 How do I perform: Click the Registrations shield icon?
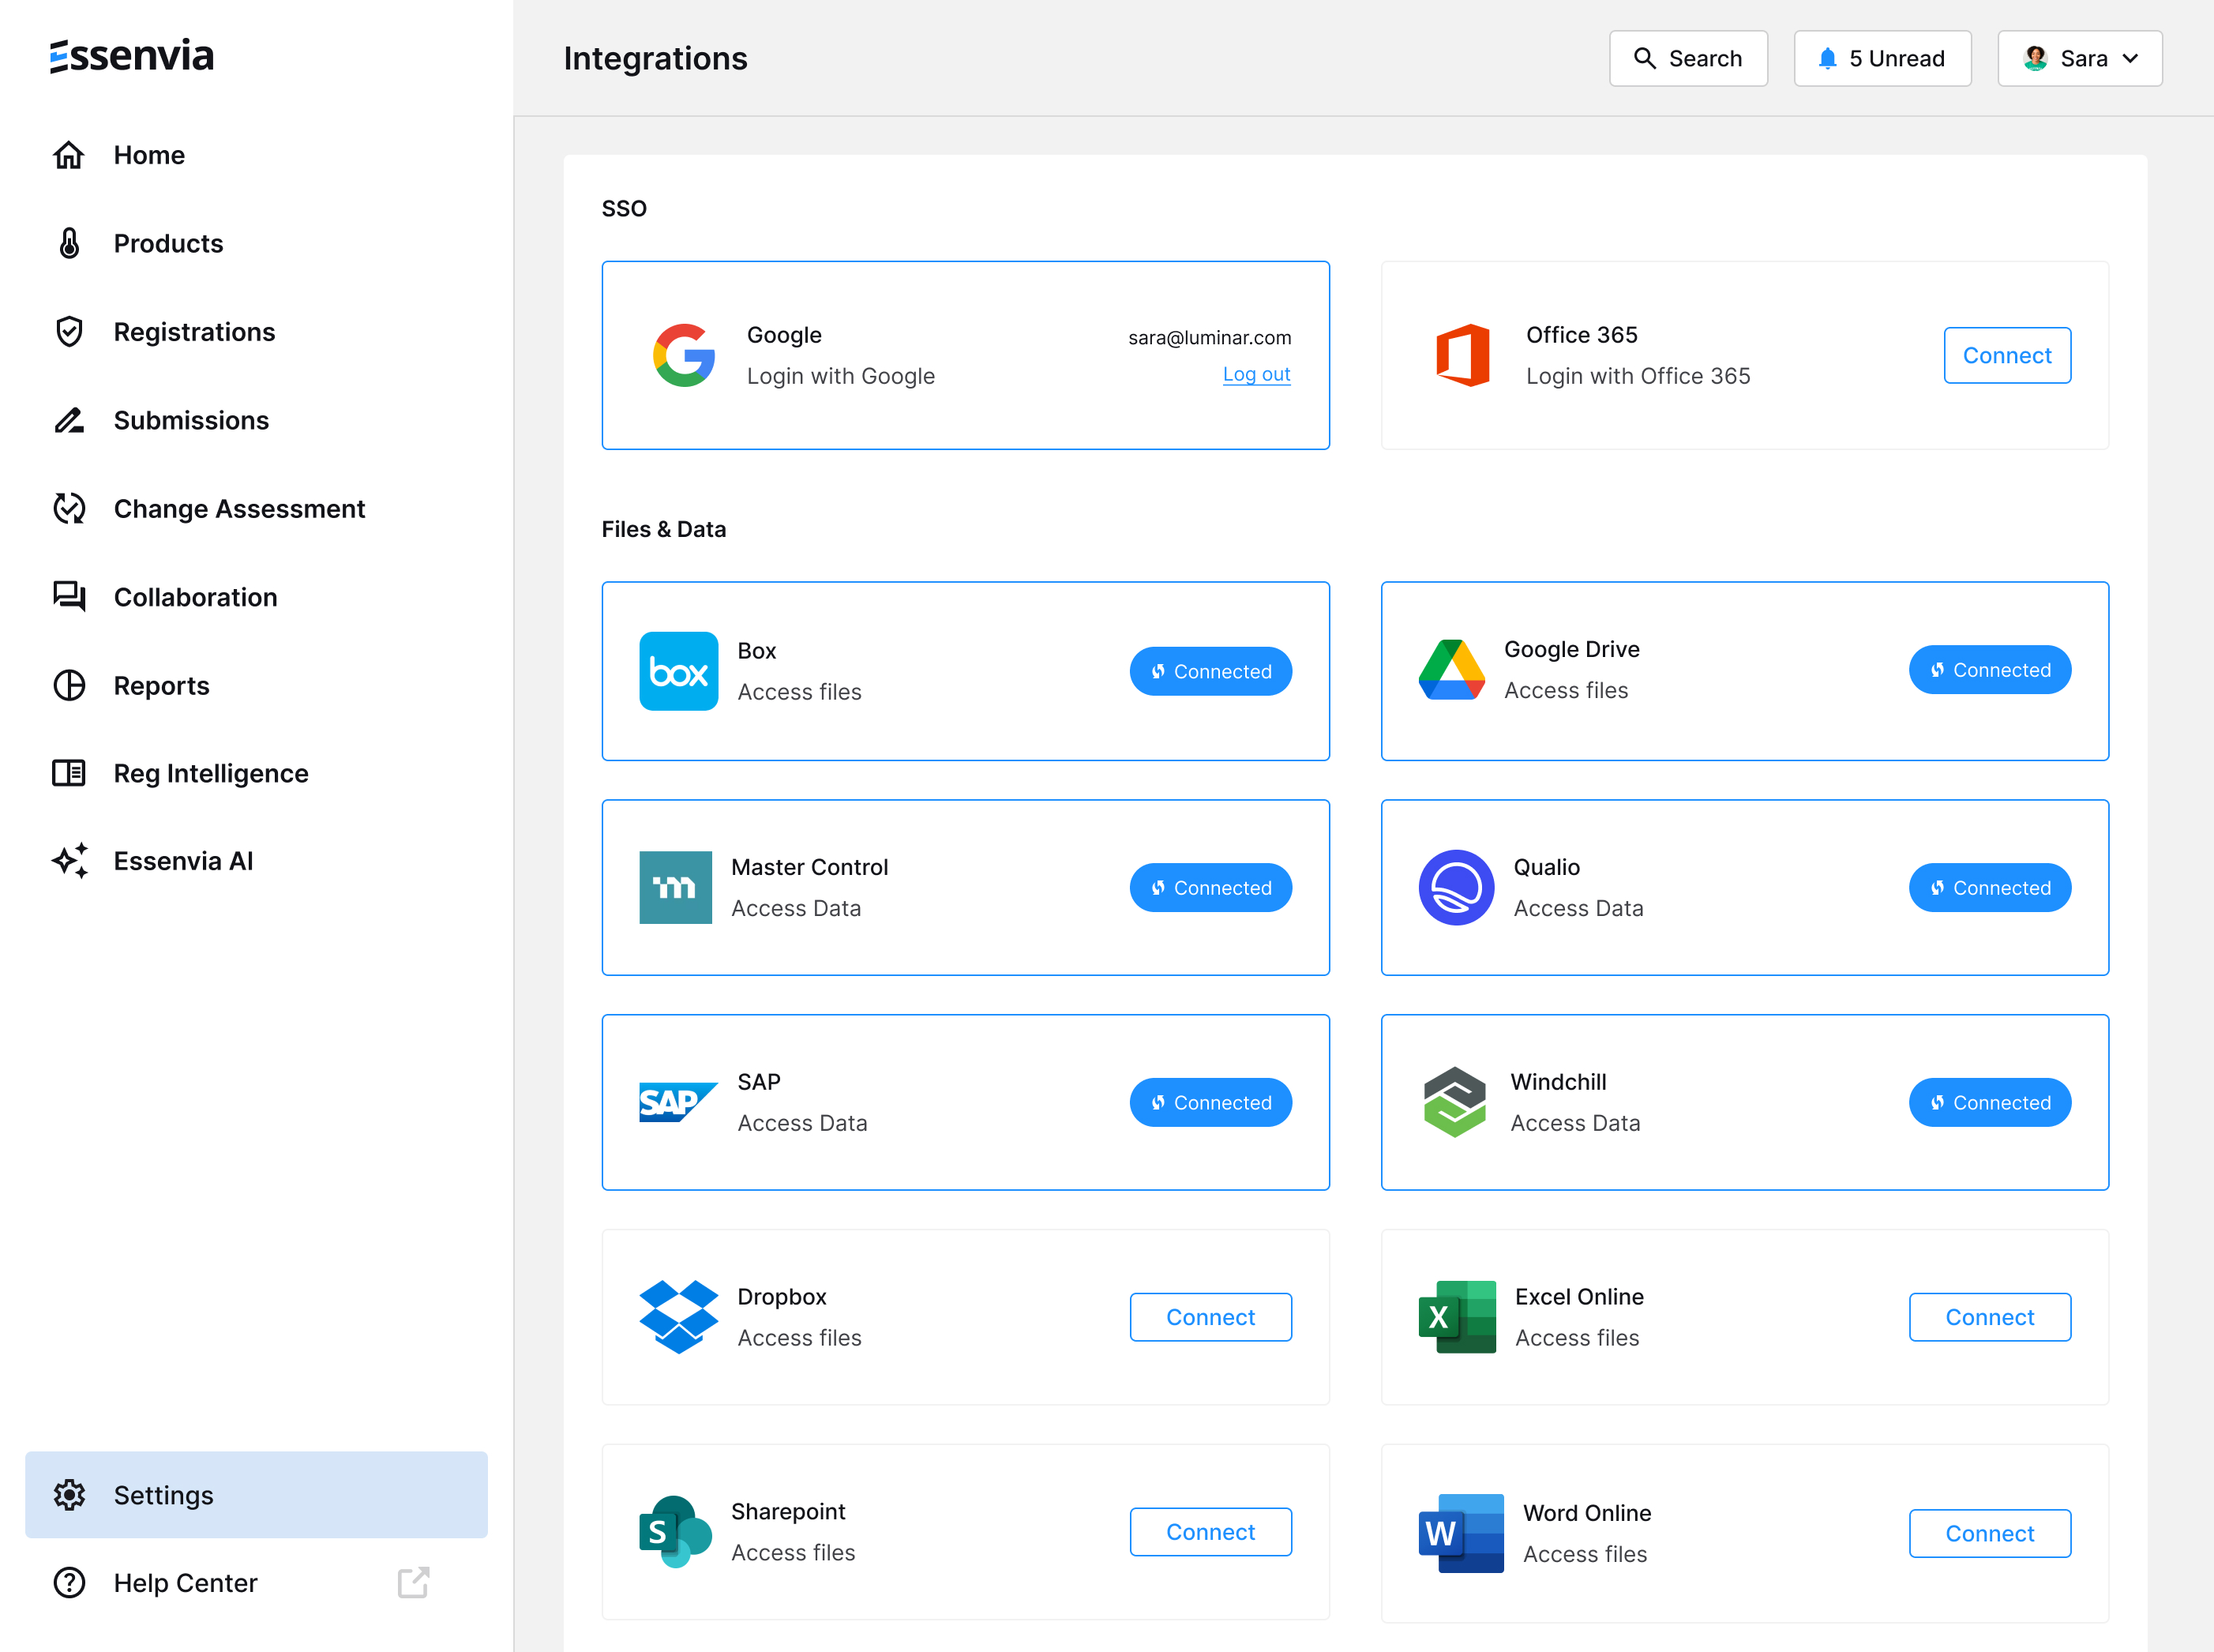tap(69, 332)
